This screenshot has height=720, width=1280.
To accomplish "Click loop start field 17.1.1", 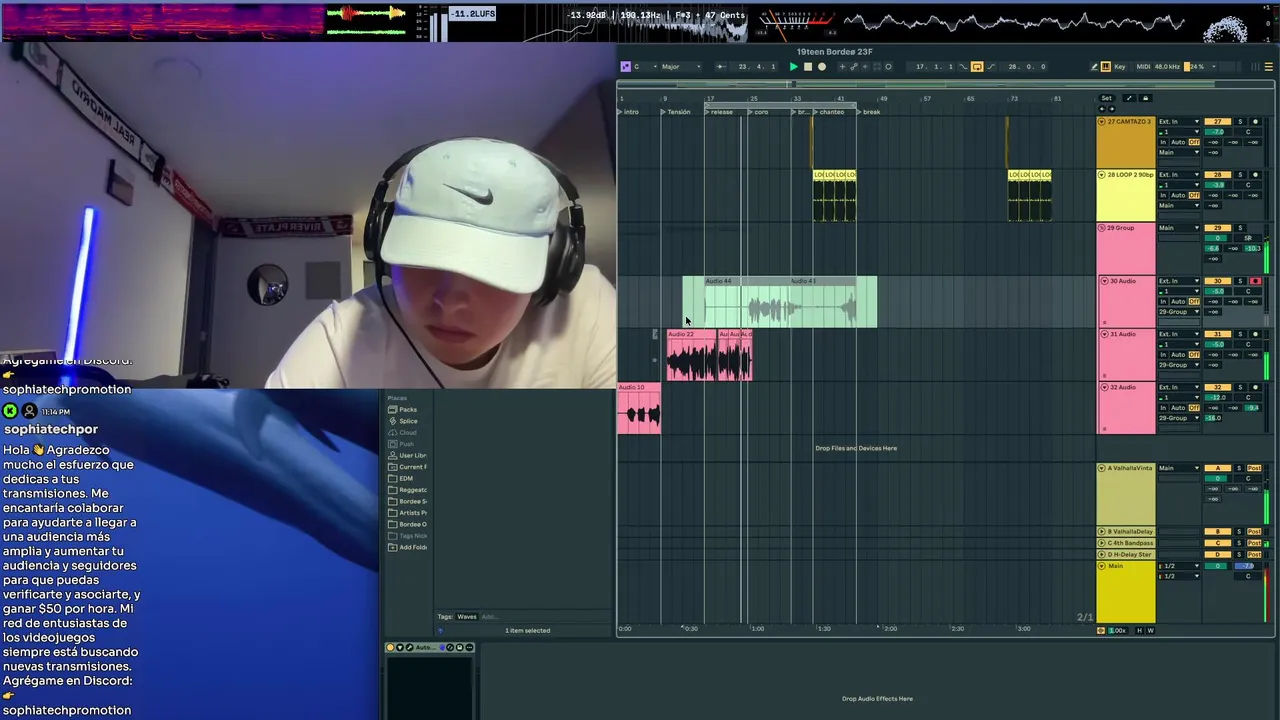I will pyautogui.click(x=934, y=67).
